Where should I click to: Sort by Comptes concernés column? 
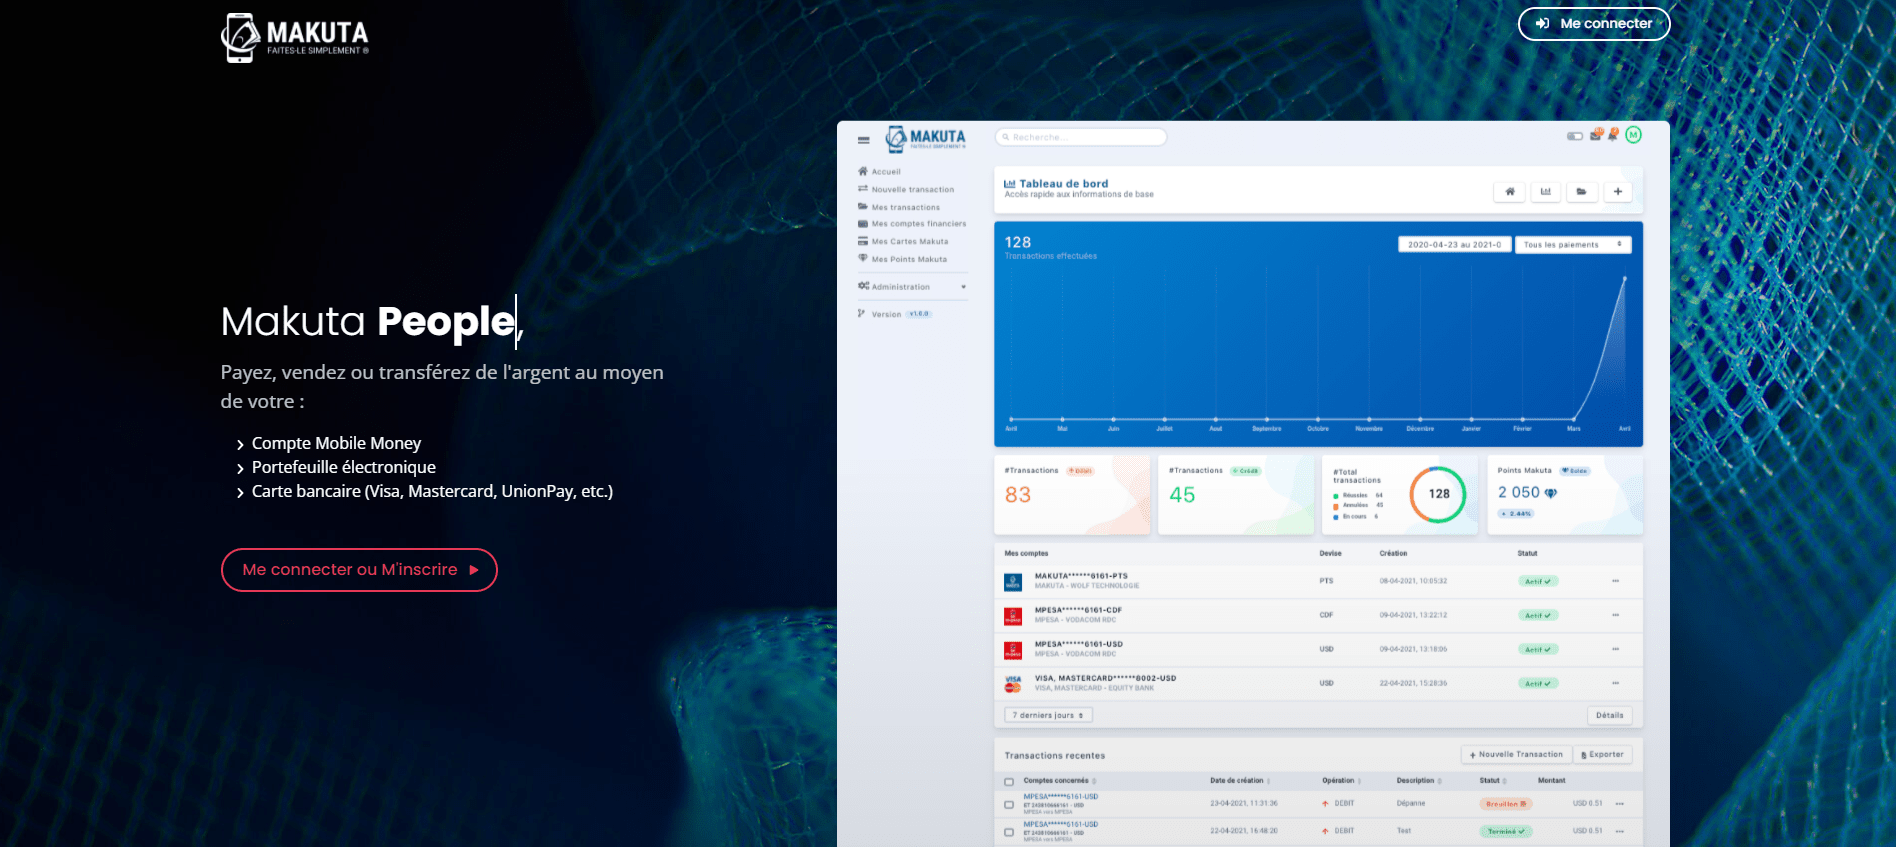tap(1060, 781)
